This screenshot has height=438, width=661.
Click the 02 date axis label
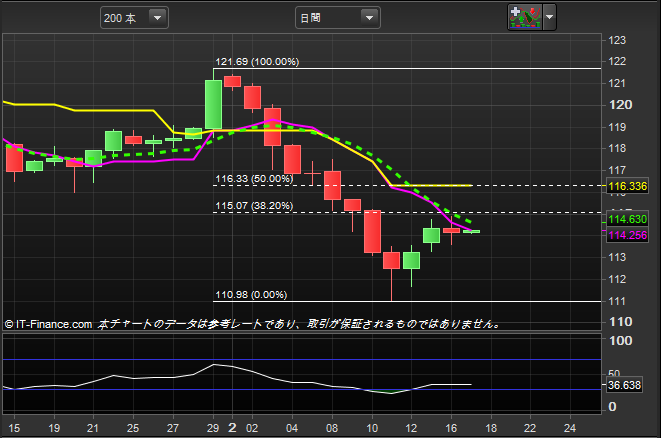click(x=252, y=428)
